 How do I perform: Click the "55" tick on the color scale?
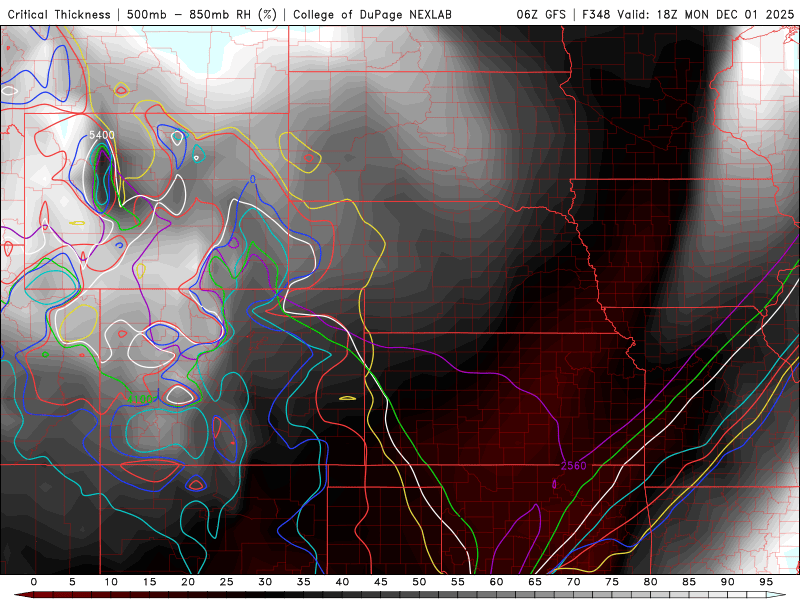[457, 582]
